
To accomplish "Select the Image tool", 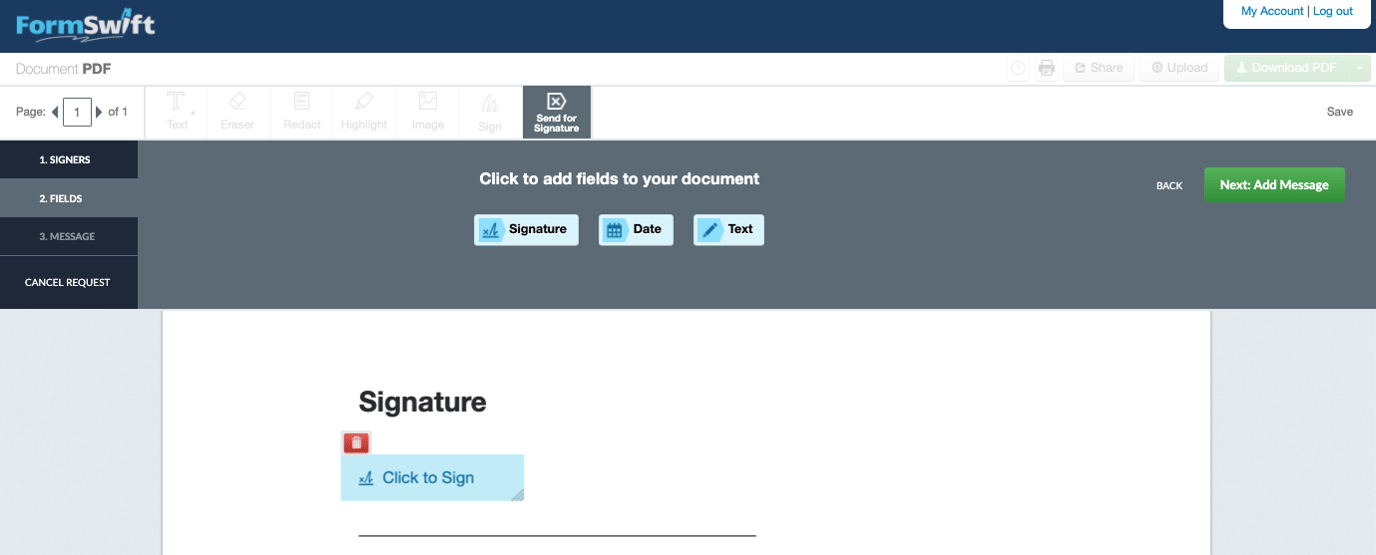I will coord(428,112).
